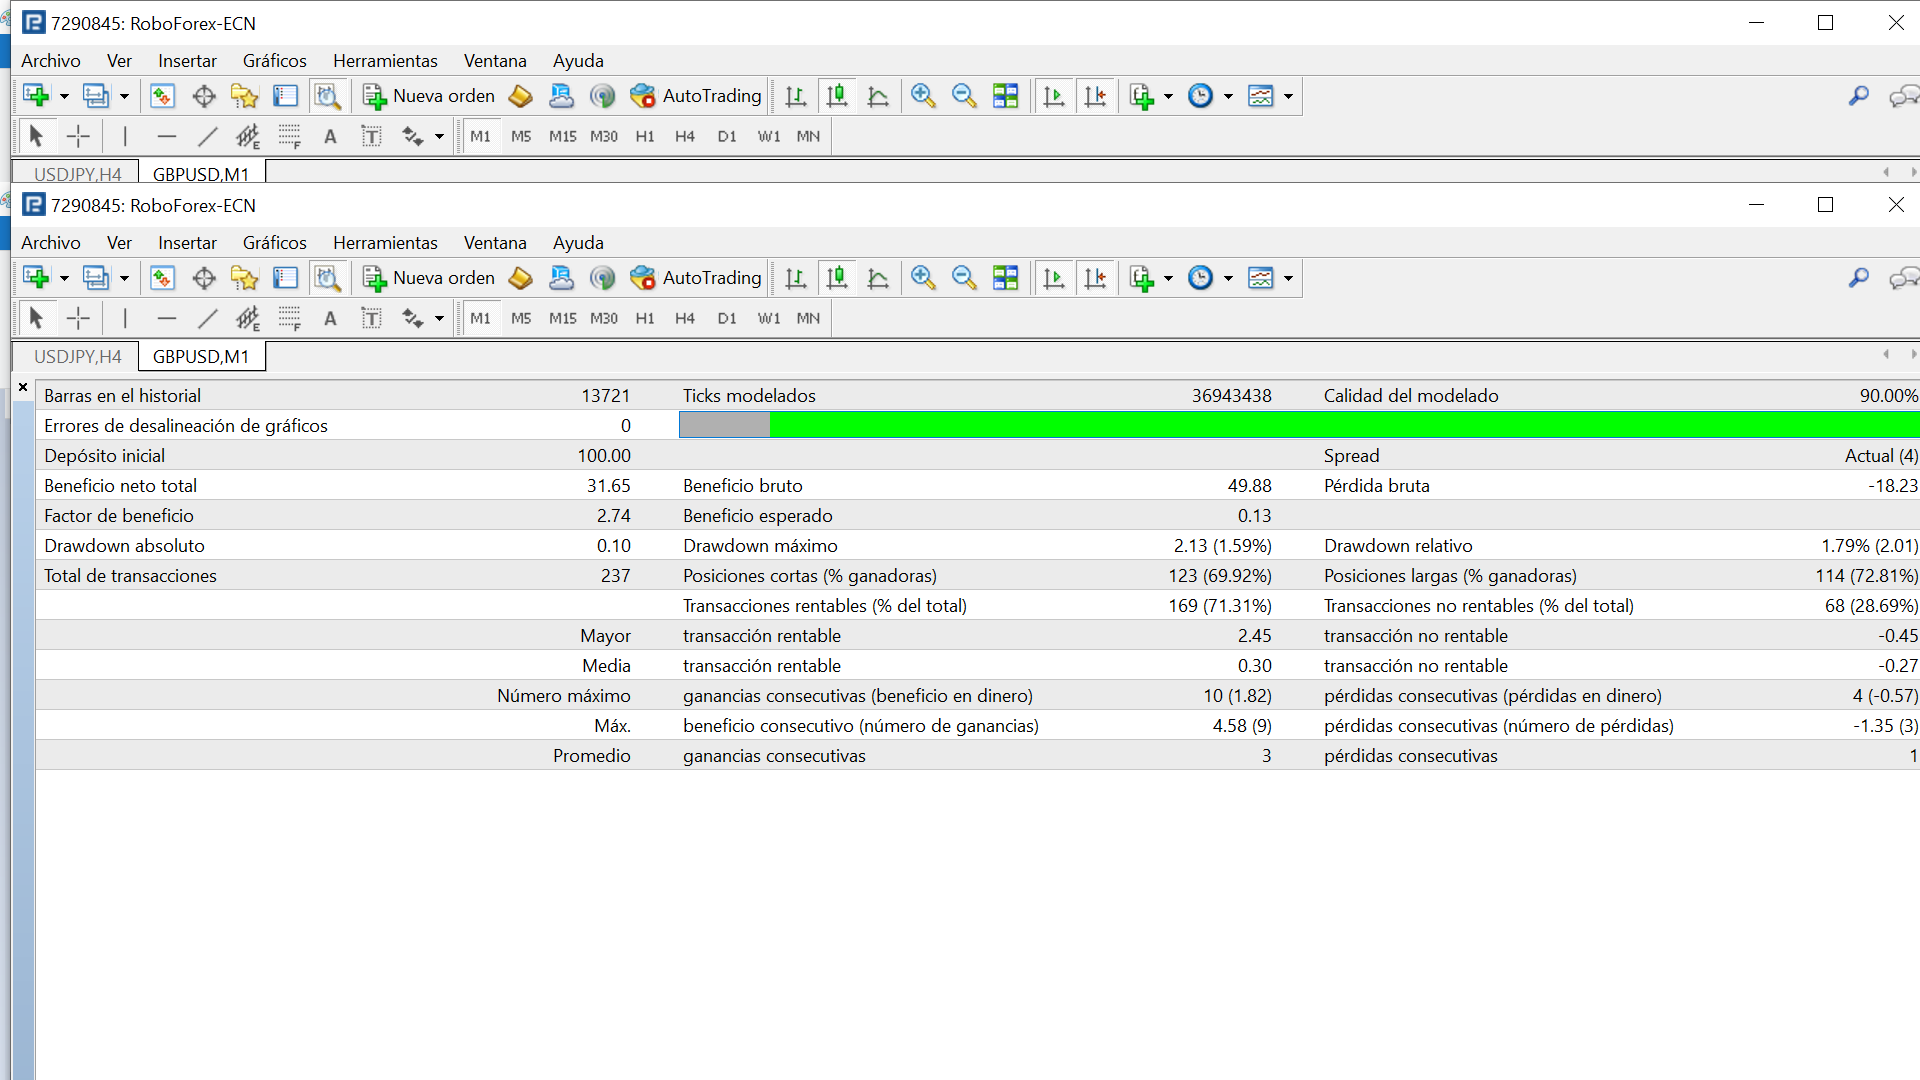The width and height of the screenshot is (1920, 1080).
Task: Expand new chart dropdown arrow in upper window
Action: (x=64, y=96)
